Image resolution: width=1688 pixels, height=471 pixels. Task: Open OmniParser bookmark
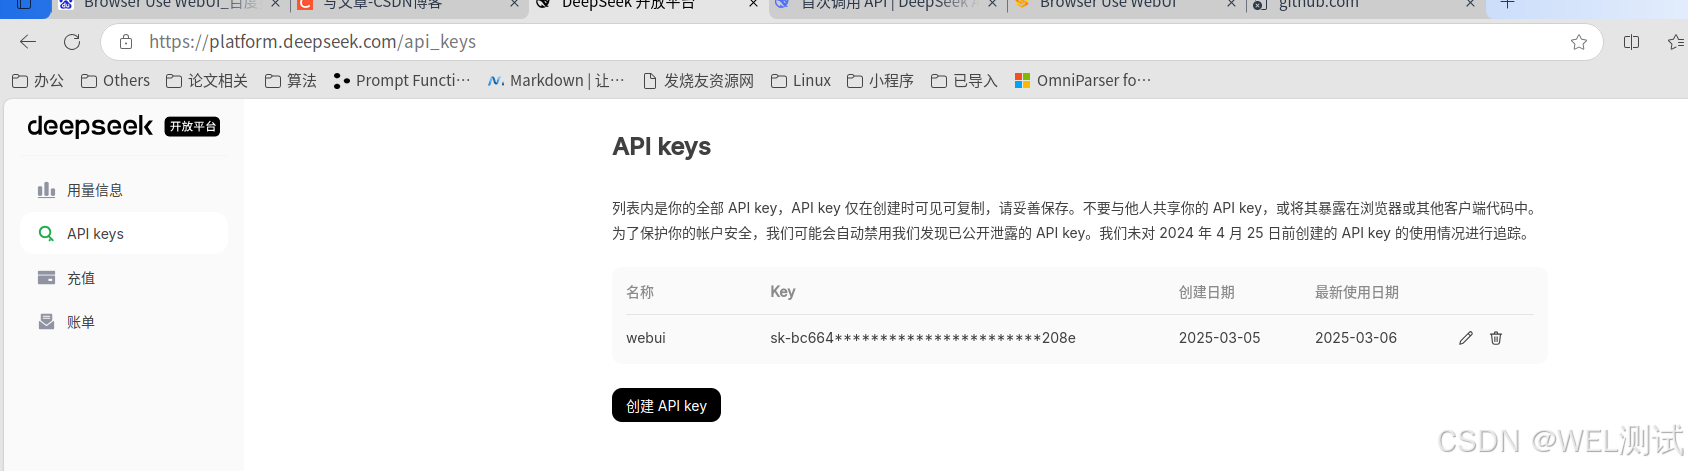coord(1083,81)
